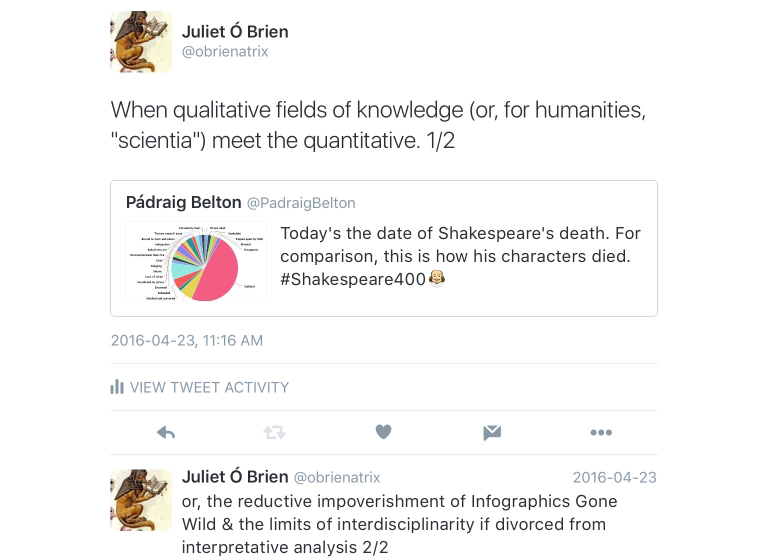View Tweet Activity details

[x=209, y=387]
